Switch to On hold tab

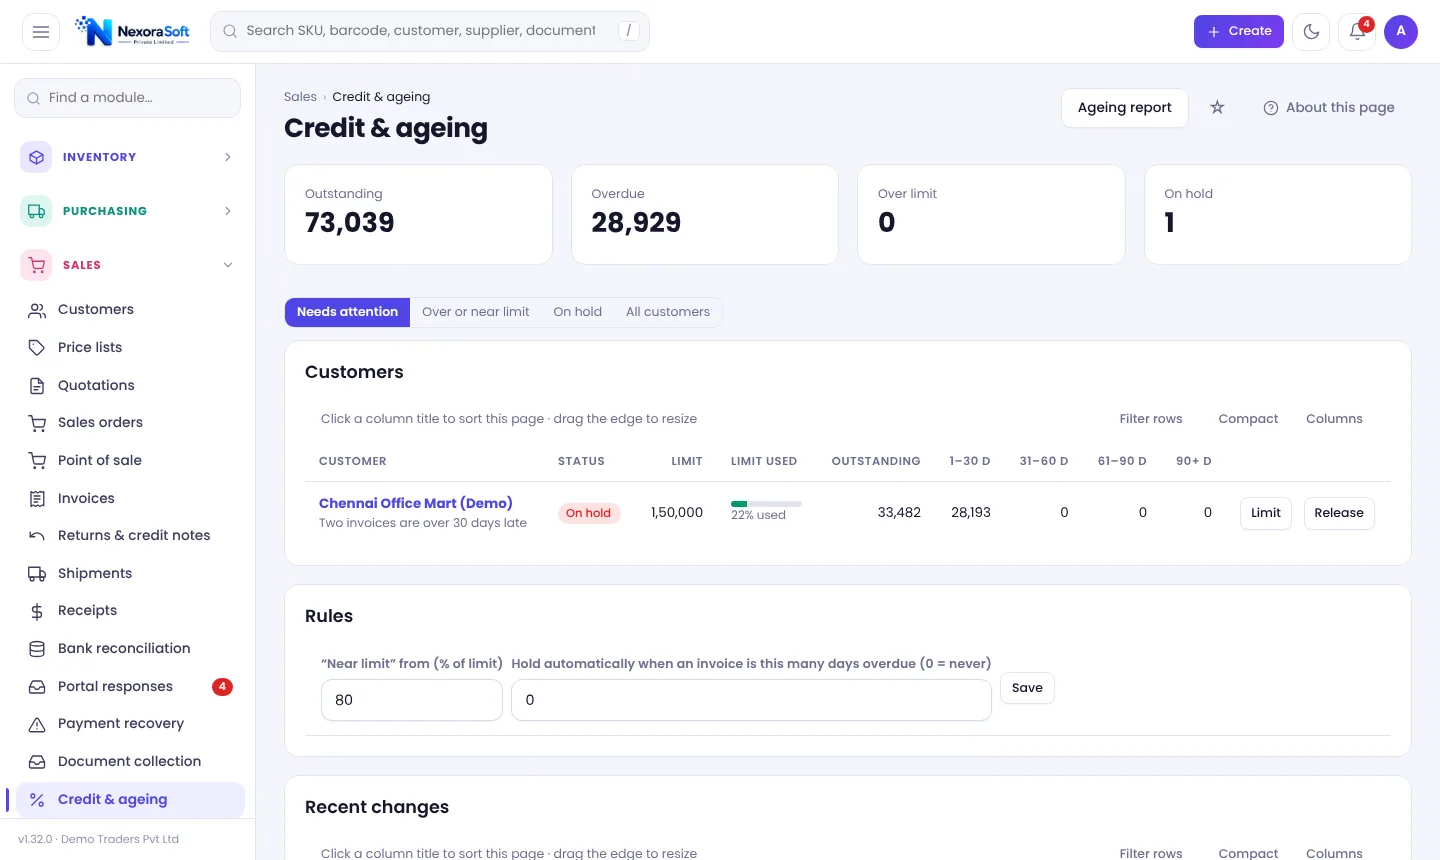578,312
